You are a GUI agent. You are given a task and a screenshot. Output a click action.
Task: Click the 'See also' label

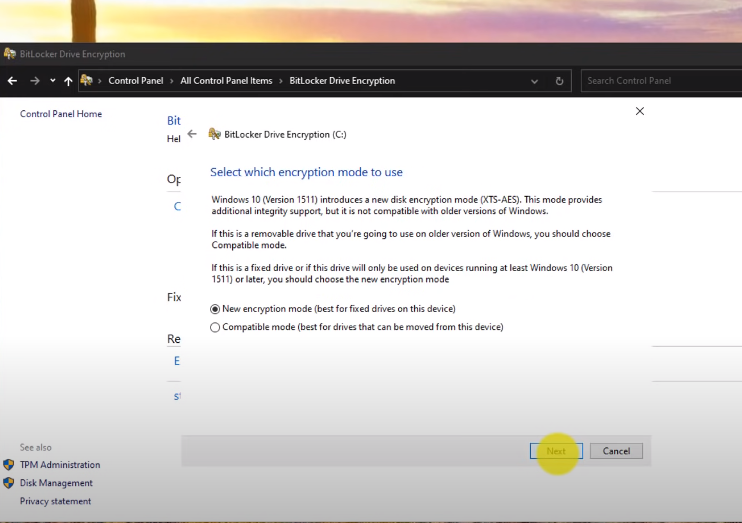click(35, 447)
